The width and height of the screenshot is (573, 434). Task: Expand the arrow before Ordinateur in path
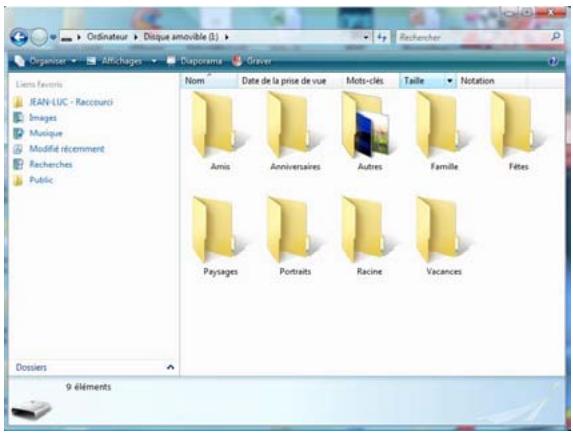point(79,37)
